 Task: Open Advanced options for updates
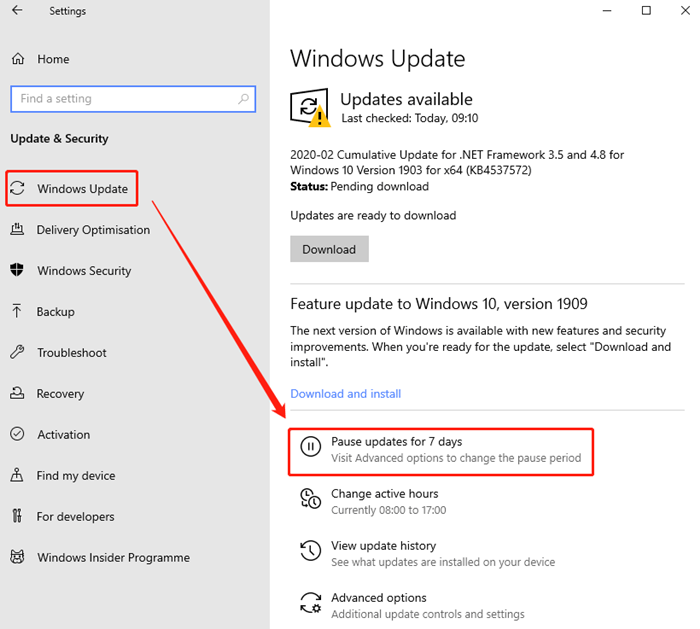tap(379, 598)
